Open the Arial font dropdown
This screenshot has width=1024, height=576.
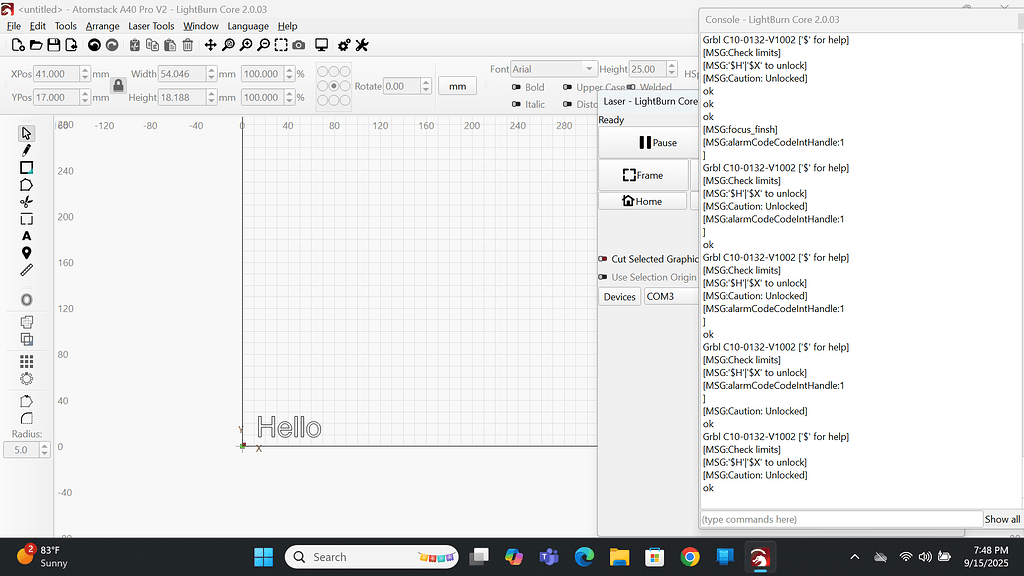(554, 69)
